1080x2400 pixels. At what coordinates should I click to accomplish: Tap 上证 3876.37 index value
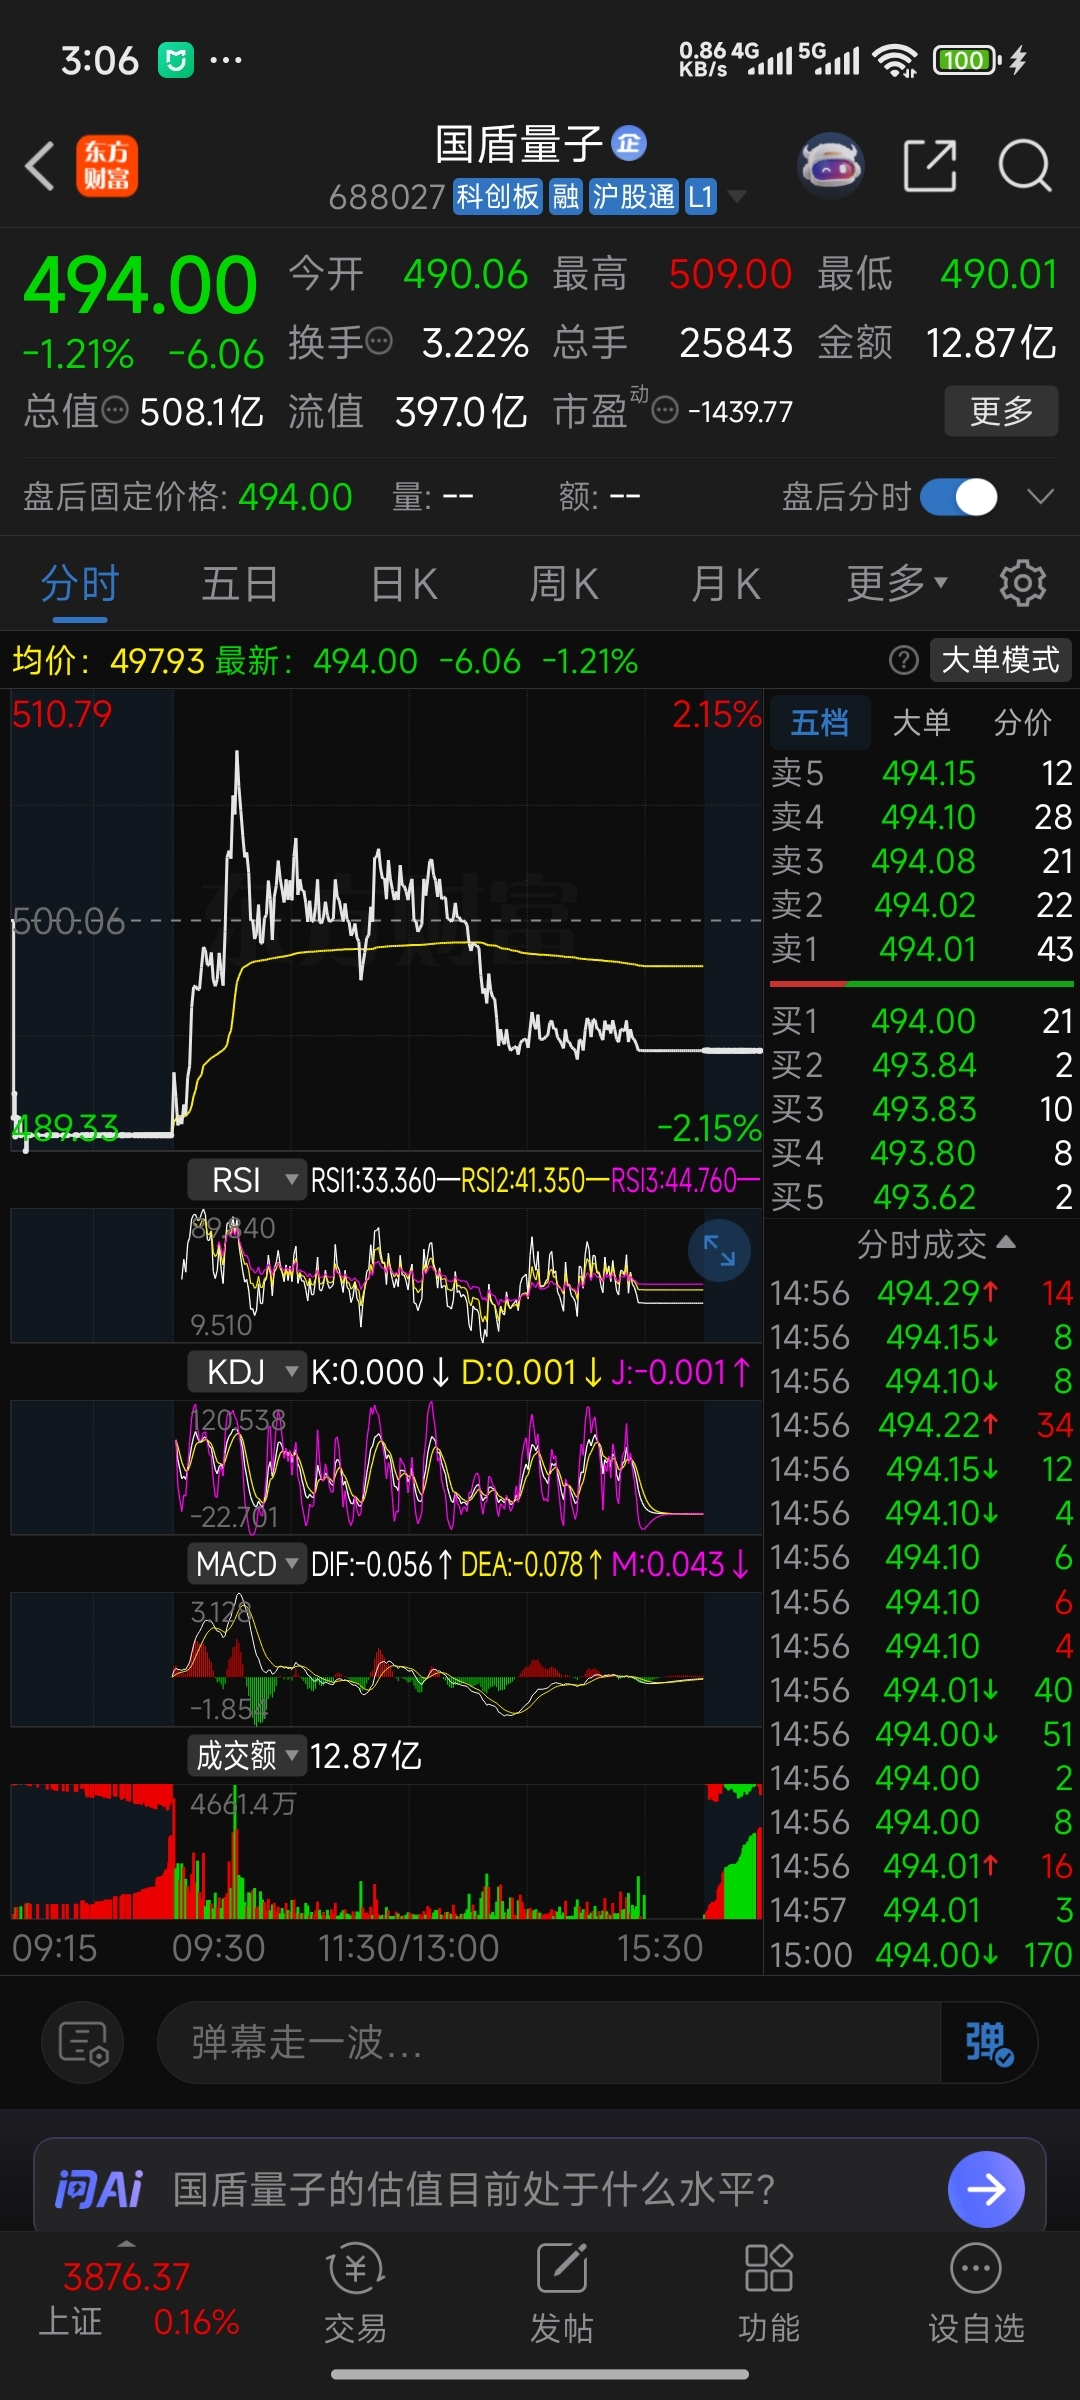126,2276
